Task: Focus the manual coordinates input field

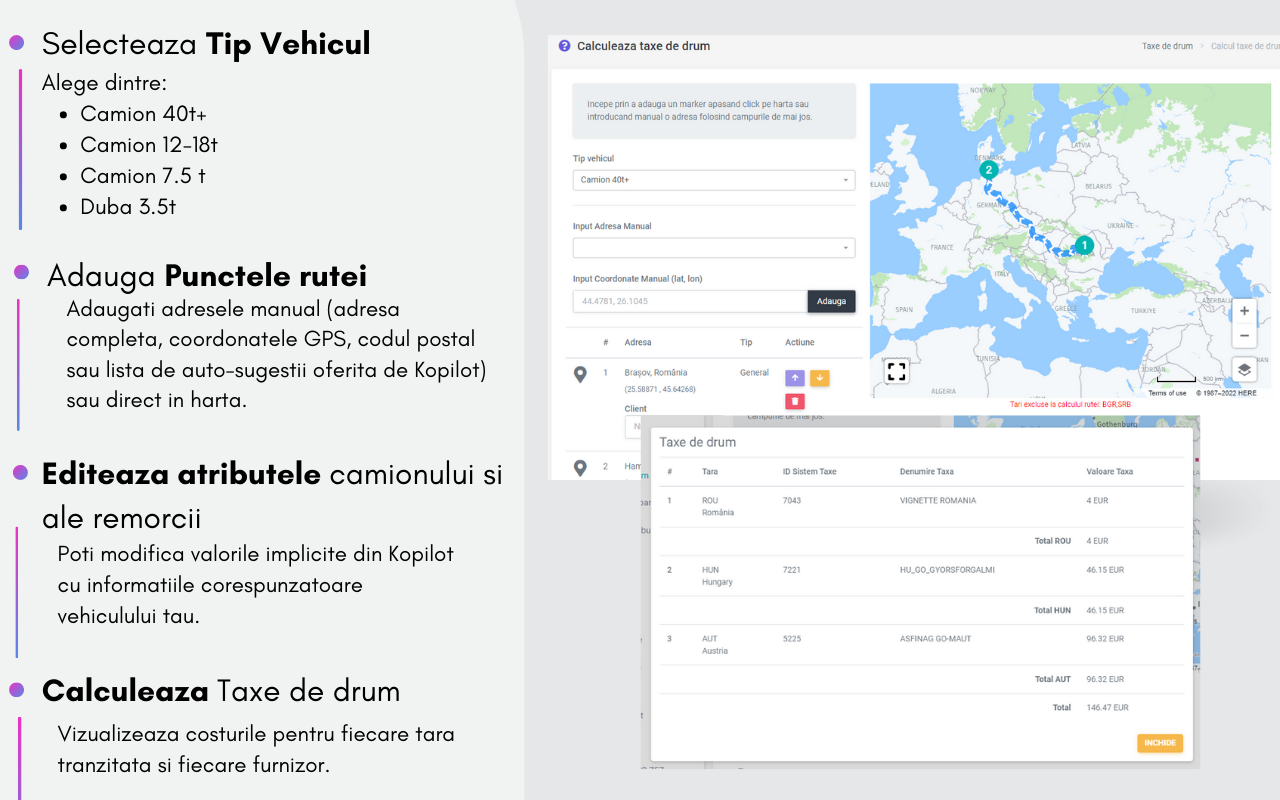Action: [x=690, y=301]
